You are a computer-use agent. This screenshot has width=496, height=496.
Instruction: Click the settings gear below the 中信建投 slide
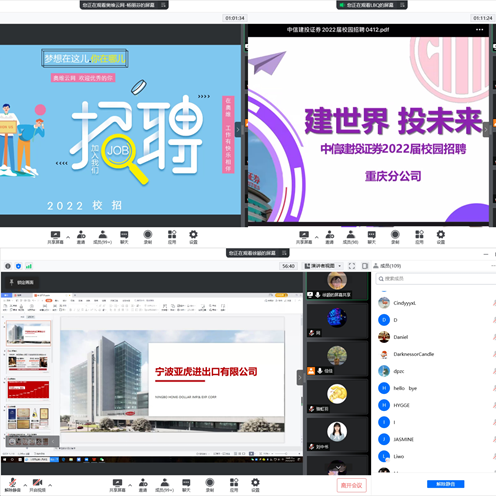point(441,237)
